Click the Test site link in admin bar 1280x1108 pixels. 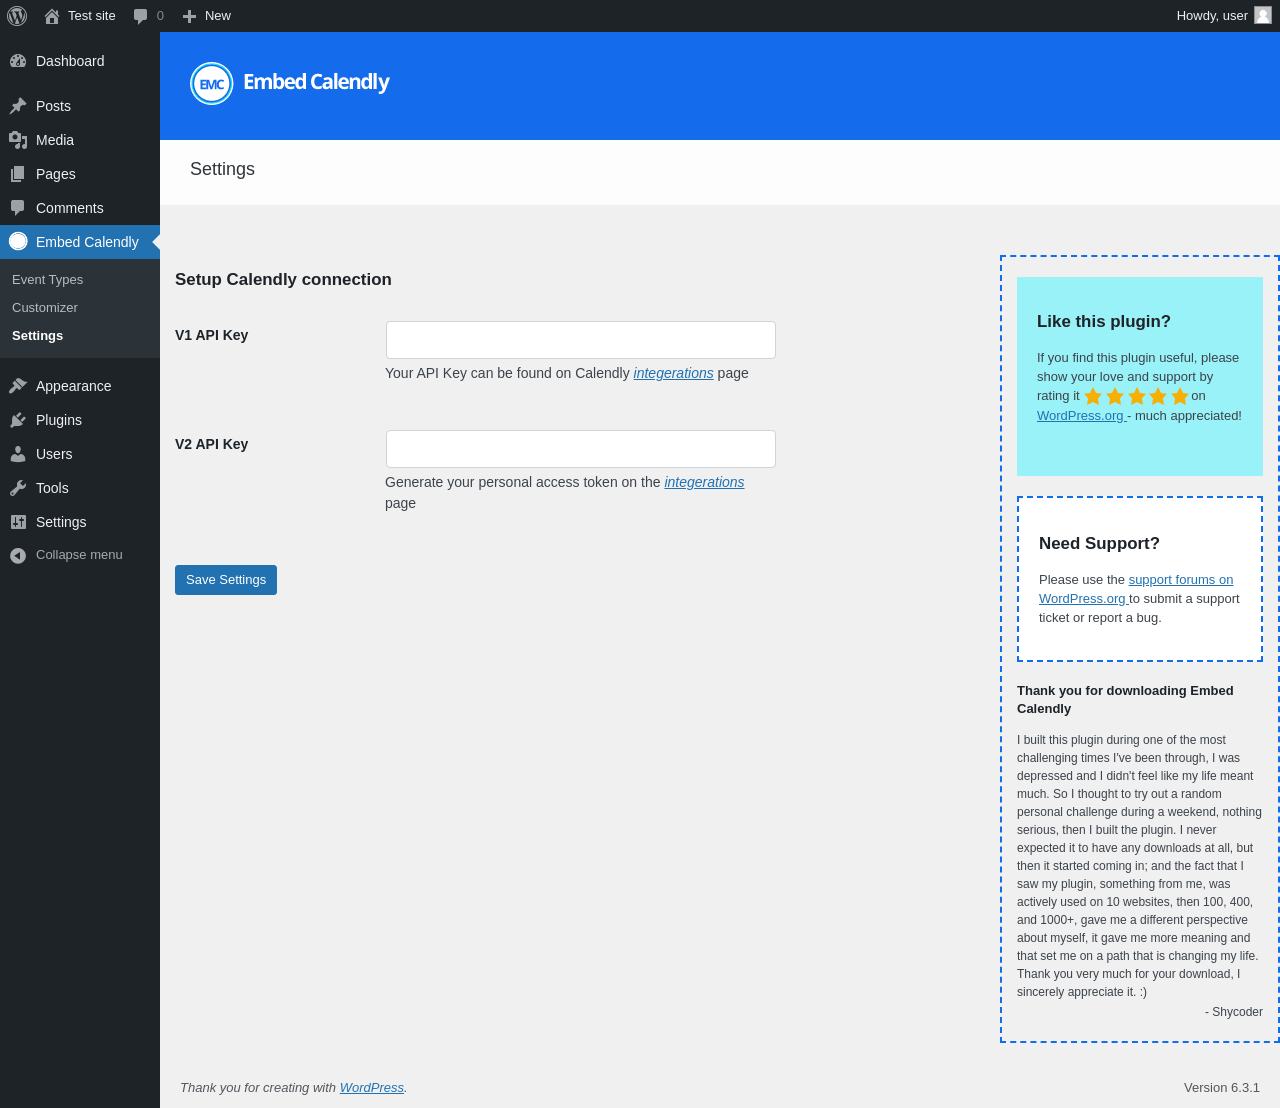[80, 16]
